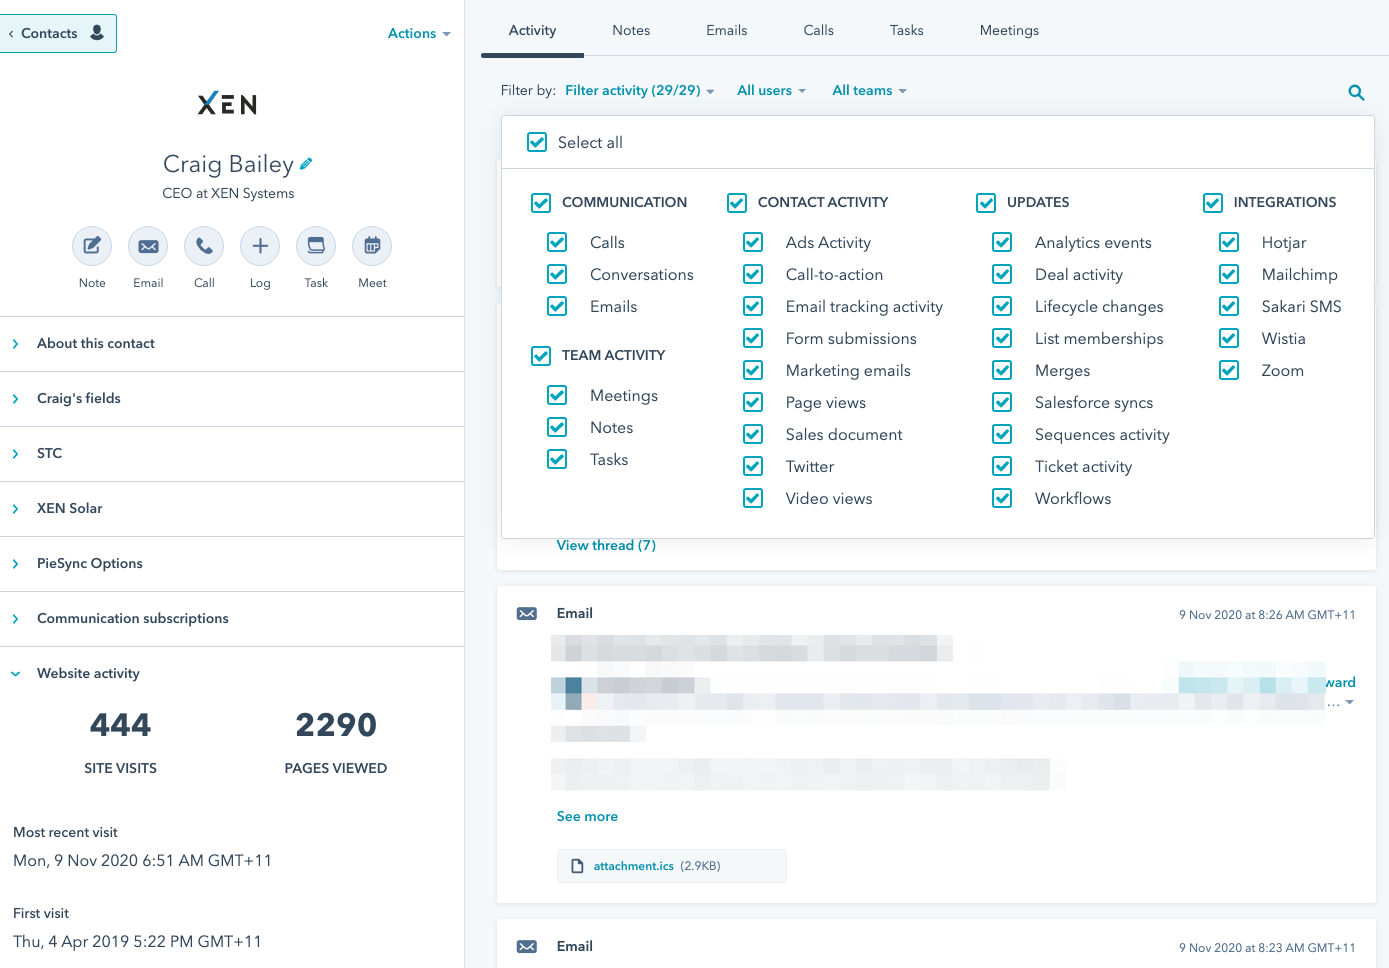Viewport: 1389px width, 968px height.
Task: Open the Meetings tab
Action: (1009, 30)
